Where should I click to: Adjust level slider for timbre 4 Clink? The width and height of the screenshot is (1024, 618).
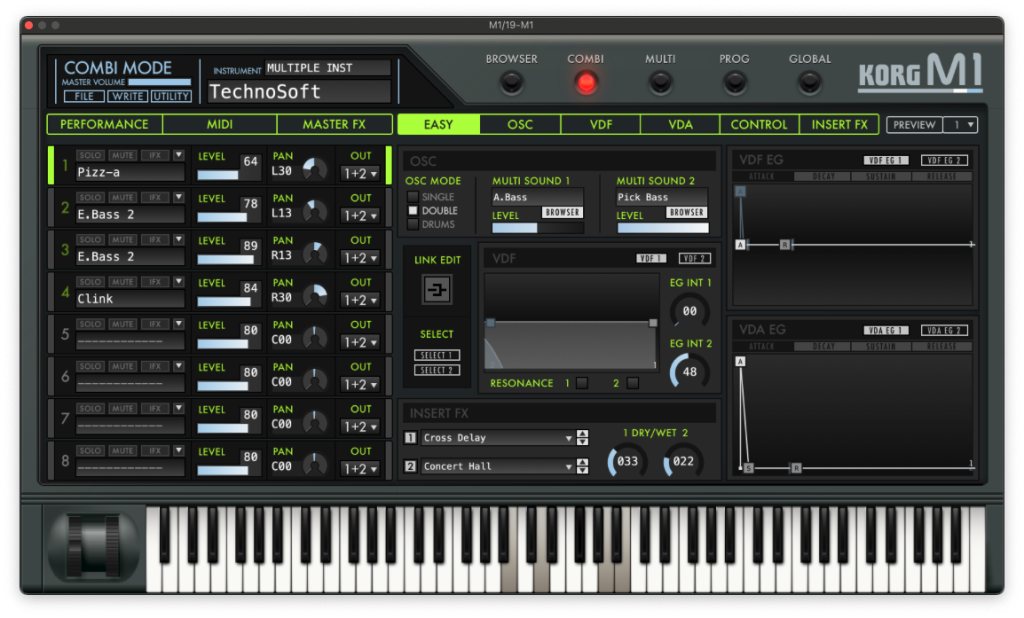click(226, 302)
